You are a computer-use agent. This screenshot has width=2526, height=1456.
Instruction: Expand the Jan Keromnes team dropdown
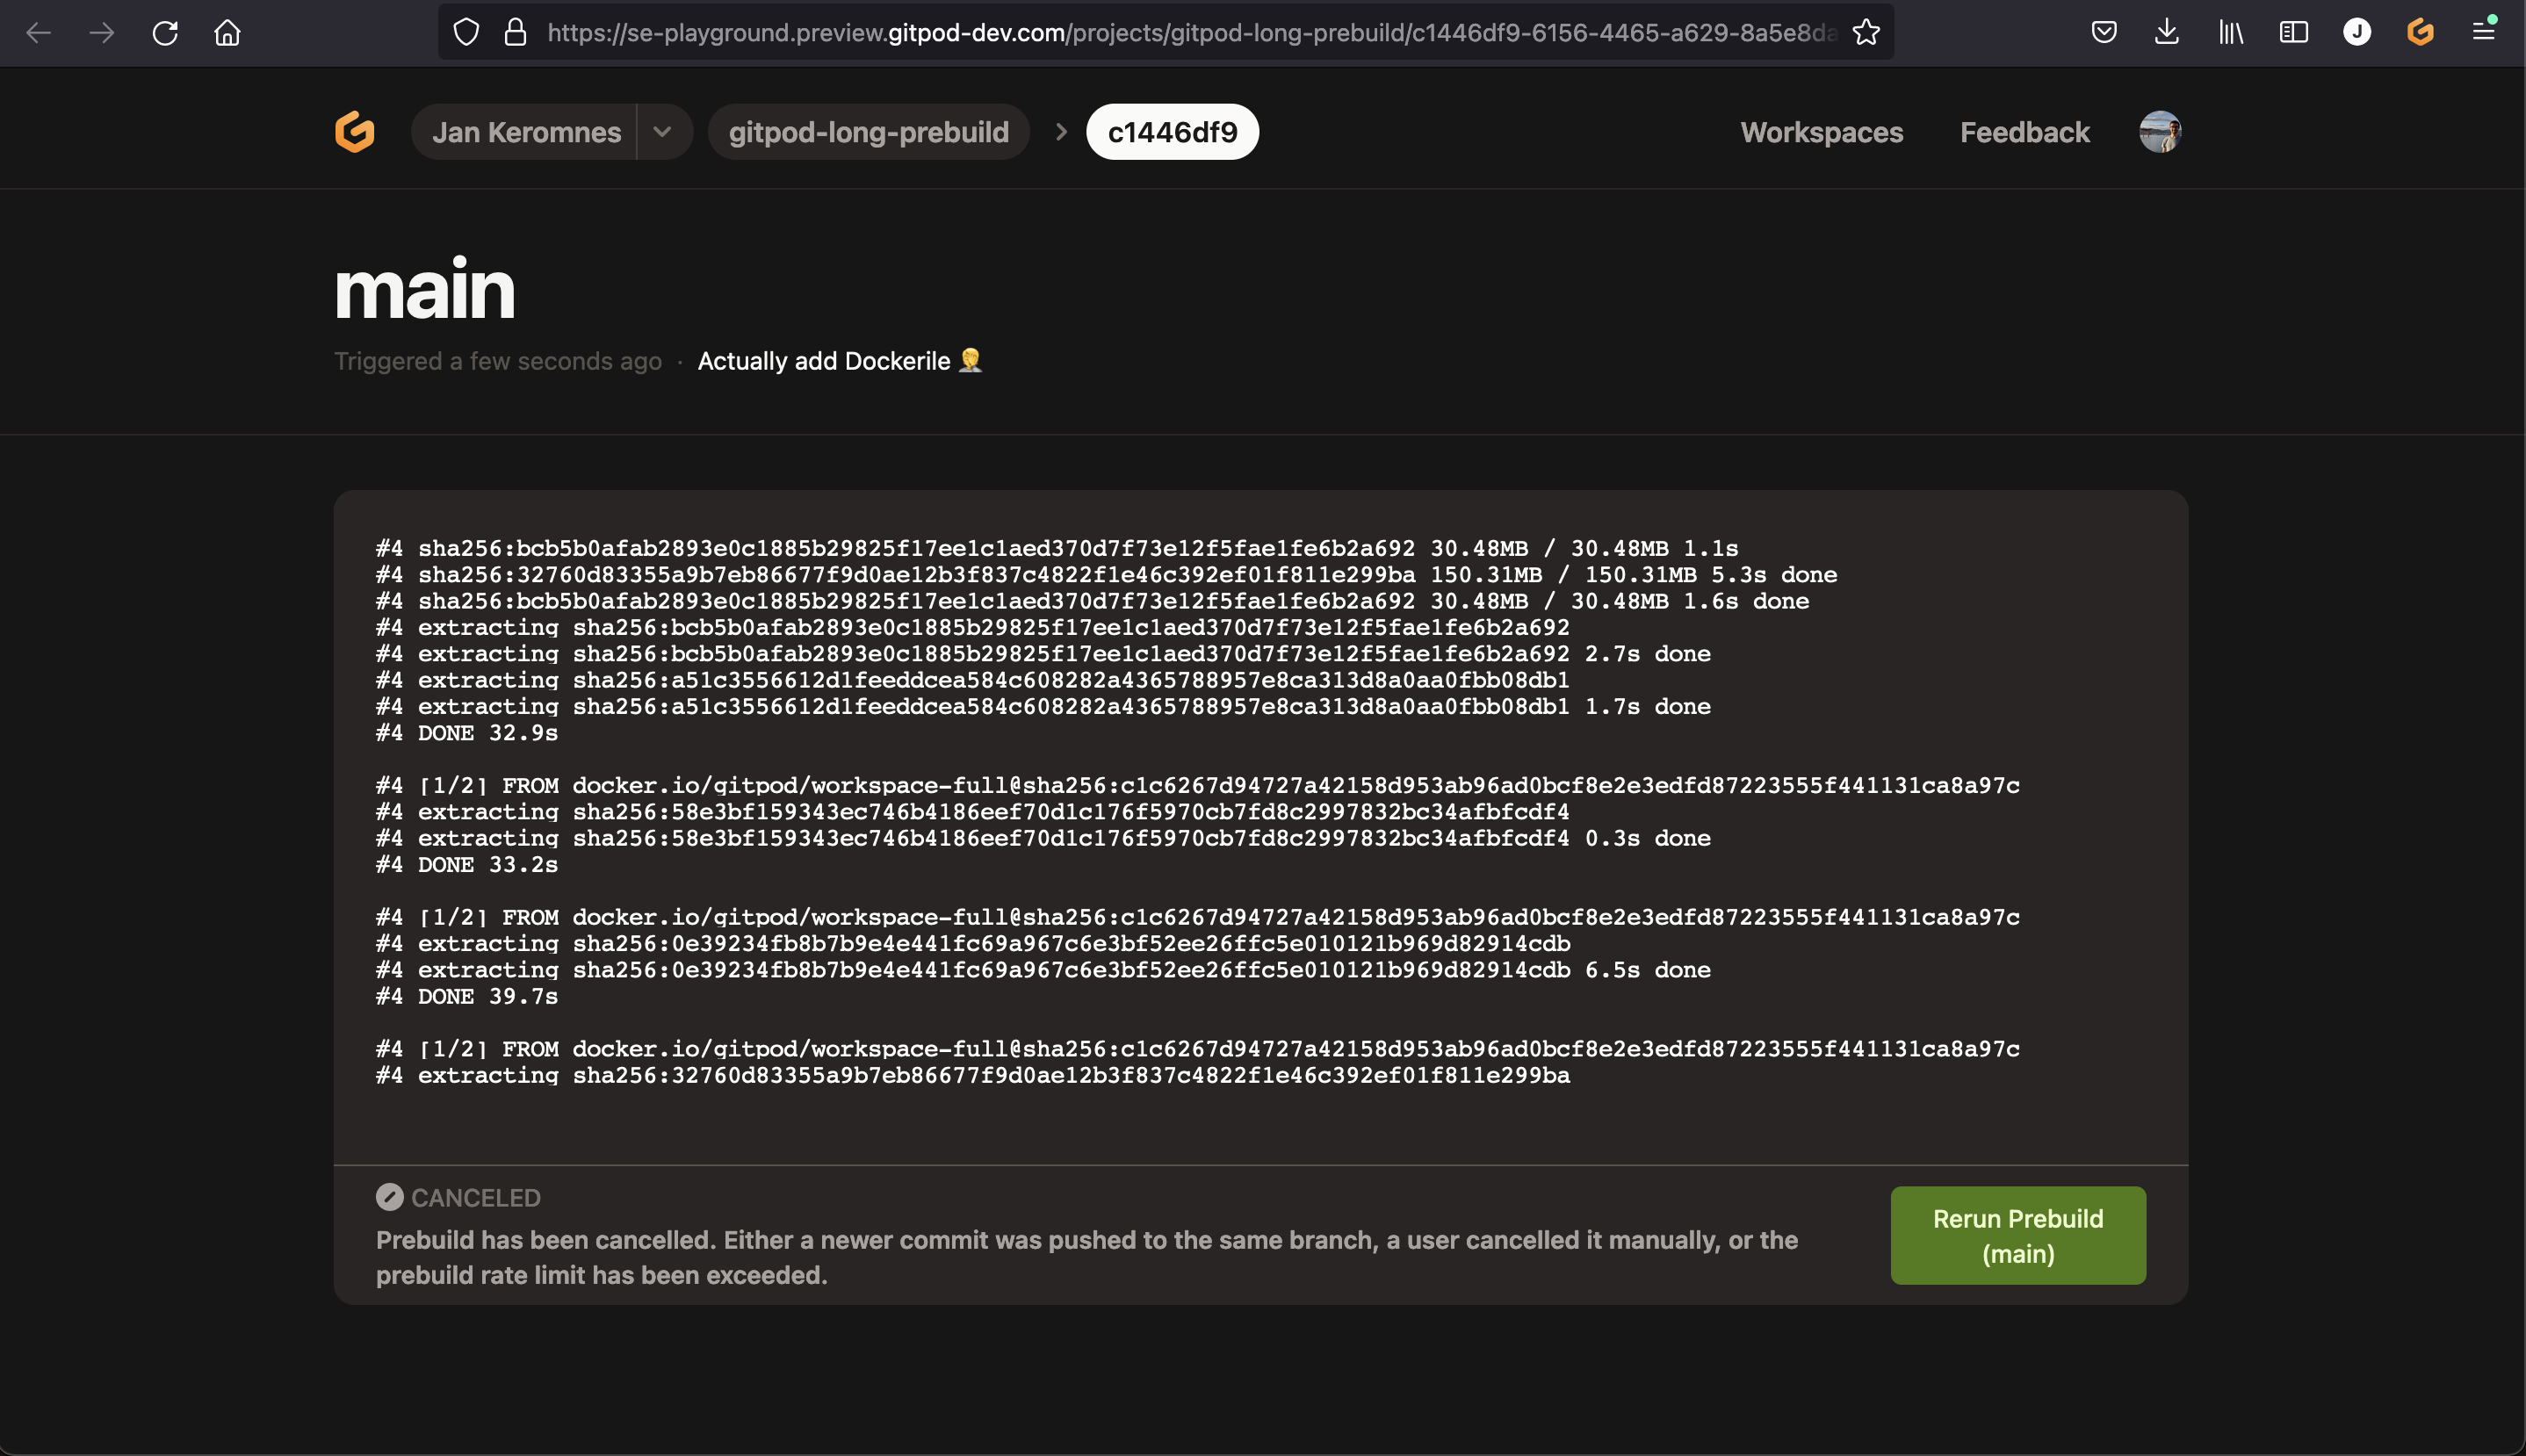coord(662,132)
